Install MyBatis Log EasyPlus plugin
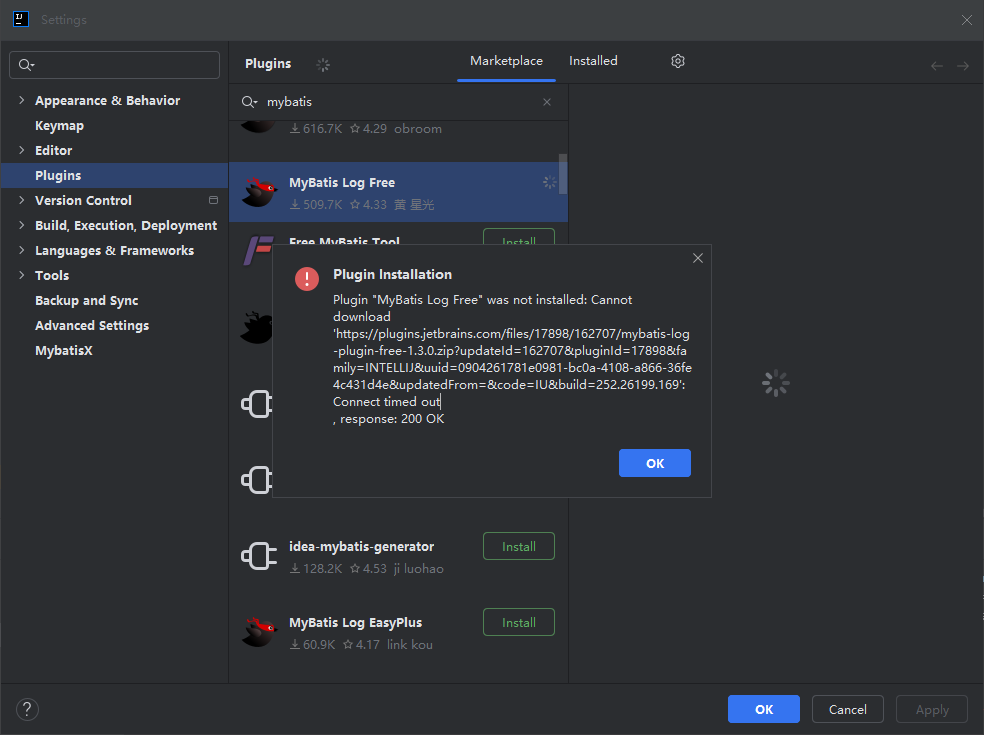 click(519, 622)
